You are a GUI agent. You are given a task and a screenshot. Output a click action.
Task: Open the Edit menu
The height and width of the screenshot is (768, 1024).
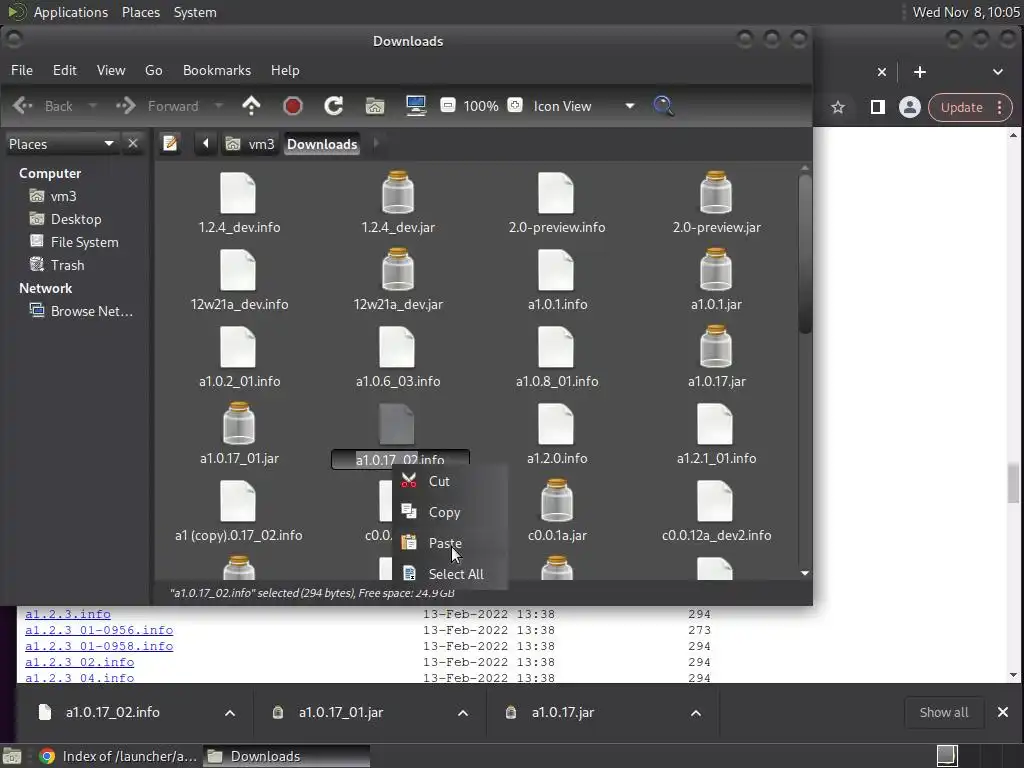[x=65, y=70]
